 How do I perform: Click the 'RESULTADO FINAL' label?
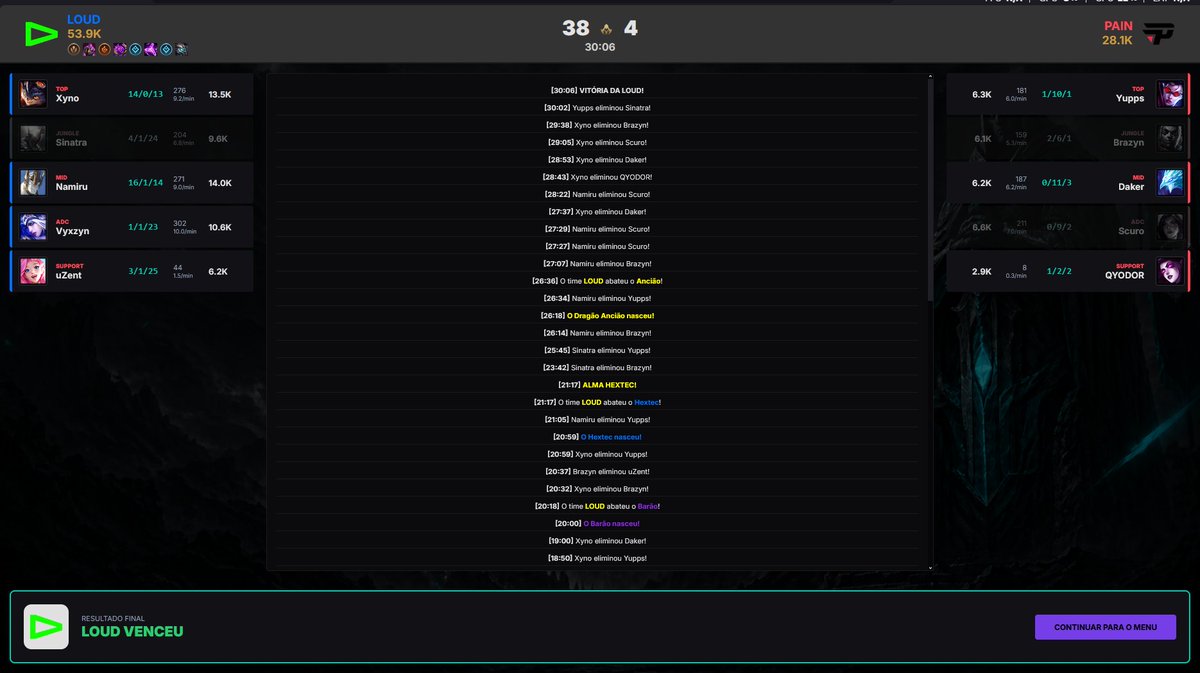(x=113, y=618)
